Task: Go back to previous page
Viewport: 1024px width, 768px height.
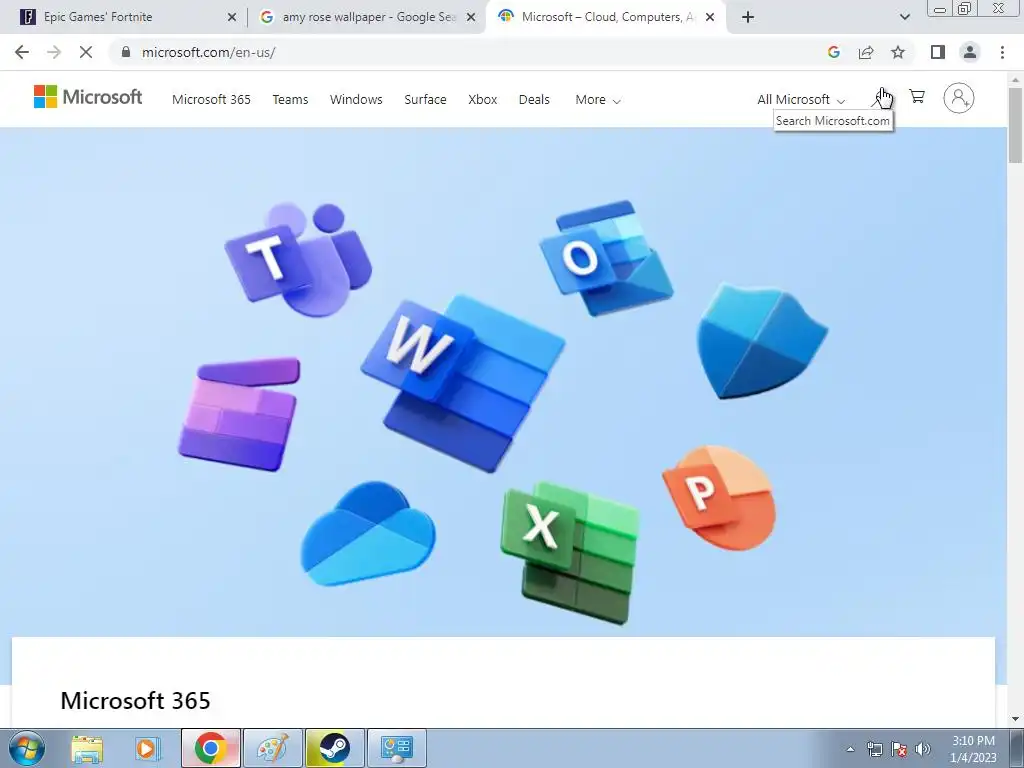Action: pos(22,52)
